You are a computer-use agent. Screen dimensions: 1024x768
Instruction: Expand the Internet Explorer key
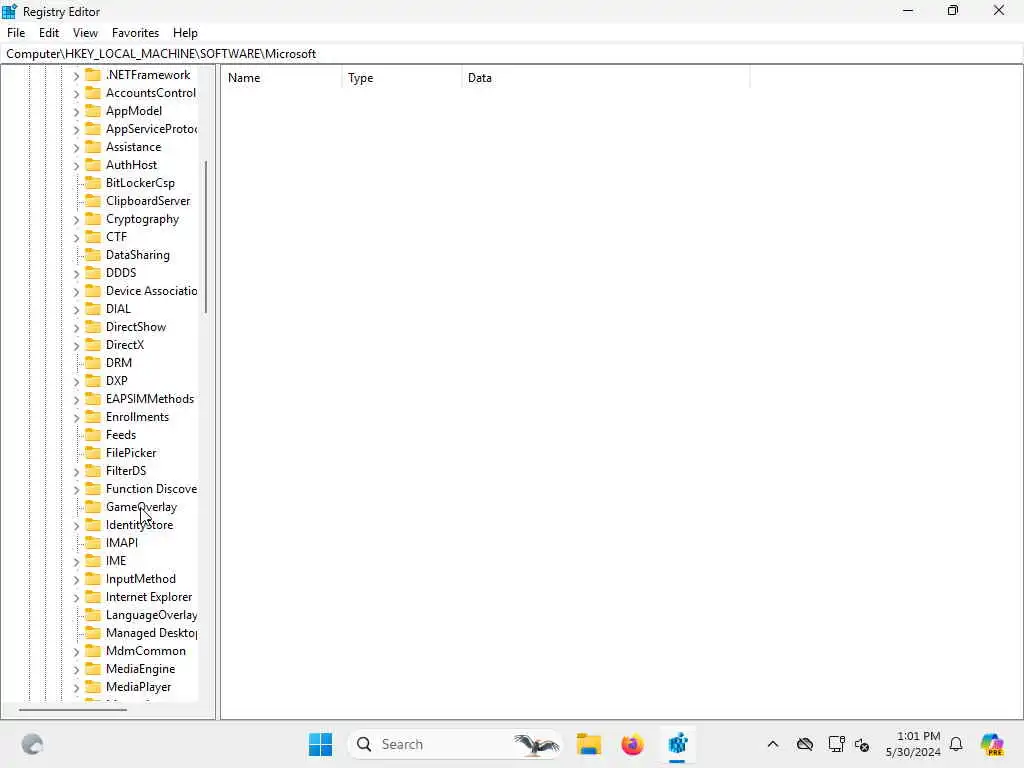[x=76, y=598]
